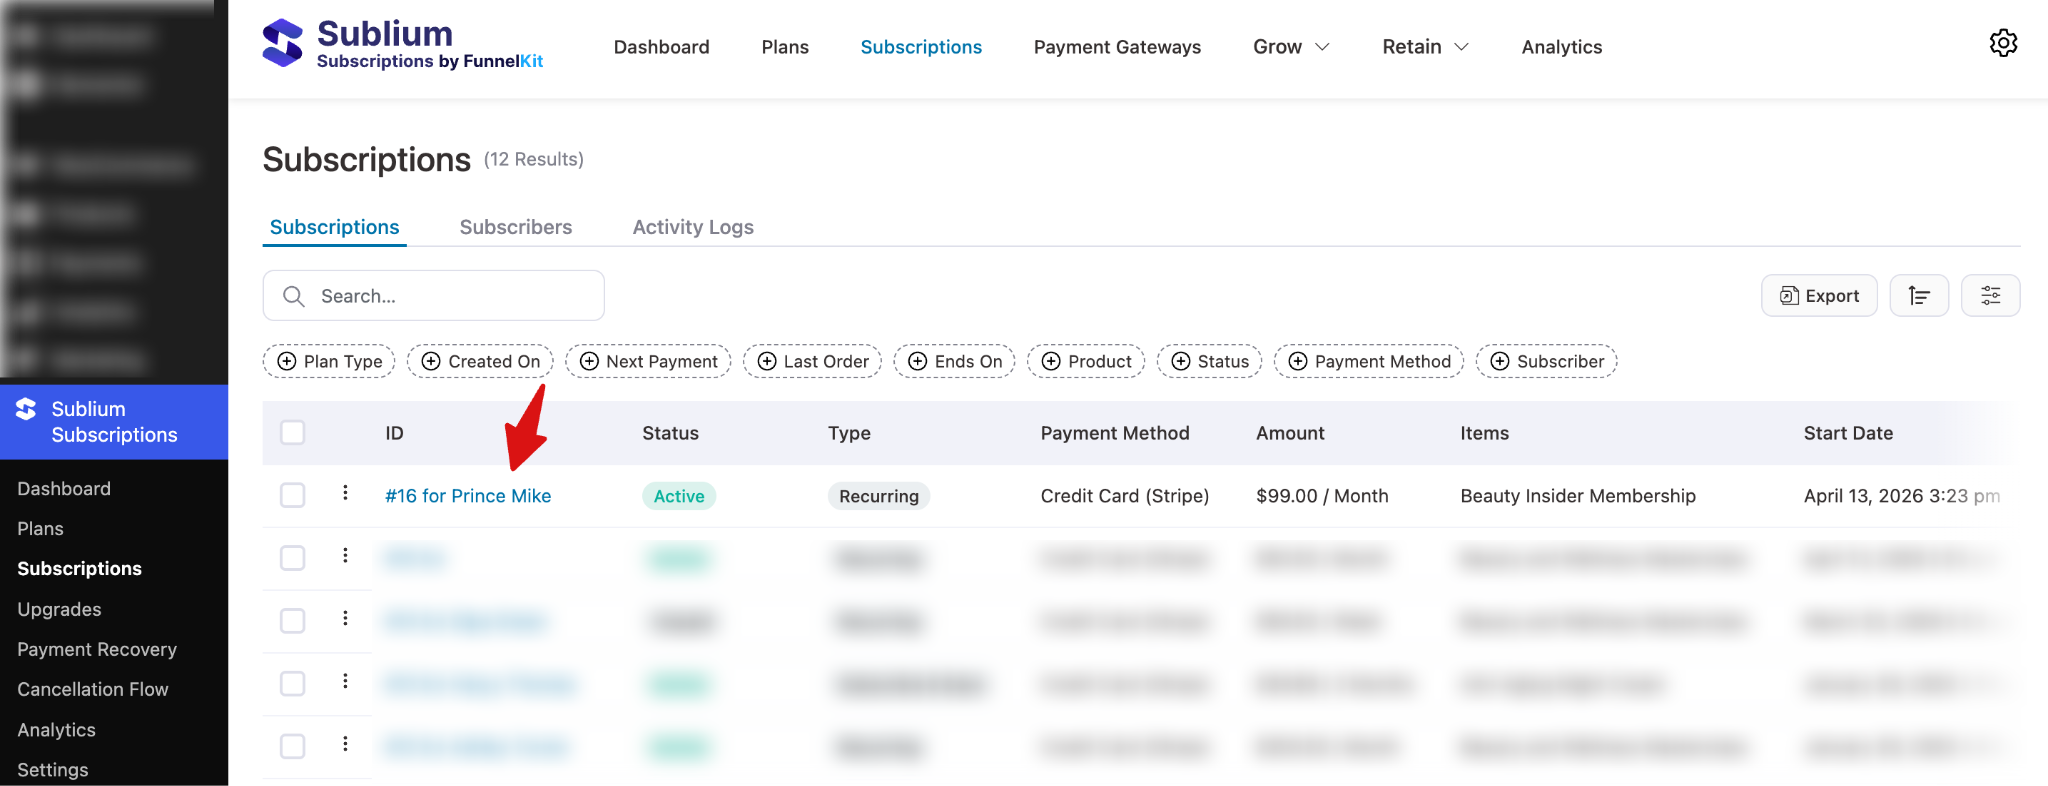Open the settings gear icon

(2003, 43)
